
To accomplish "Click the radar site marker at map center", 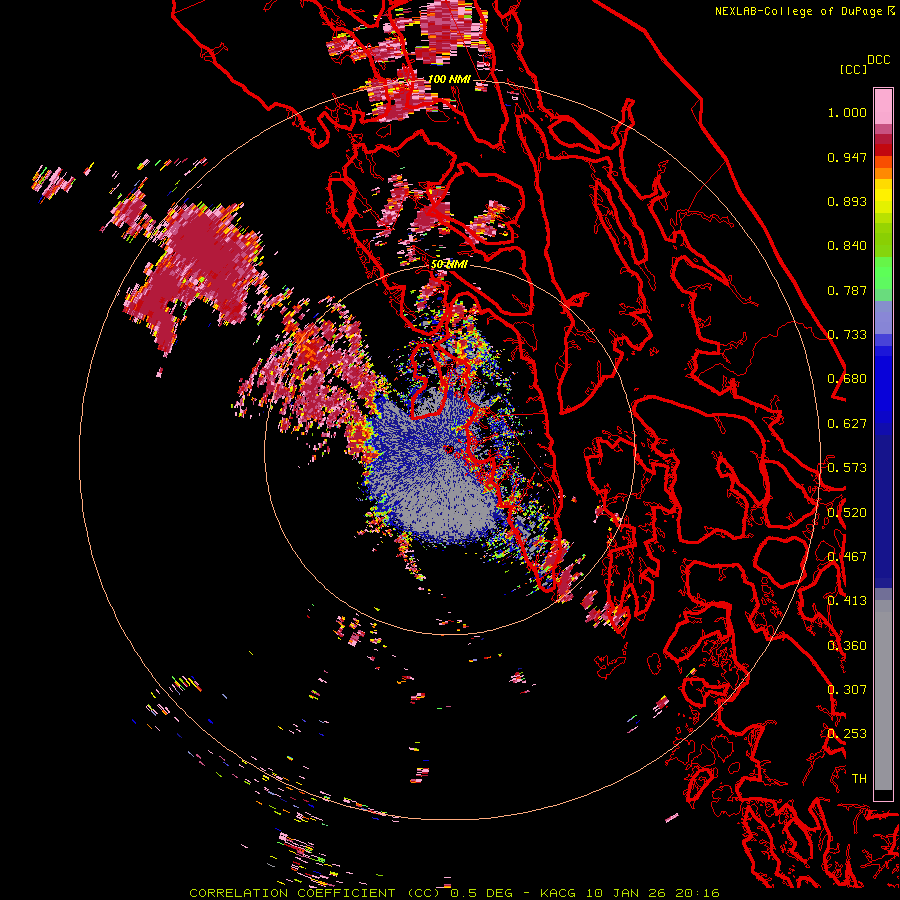I will click(449, 449).
